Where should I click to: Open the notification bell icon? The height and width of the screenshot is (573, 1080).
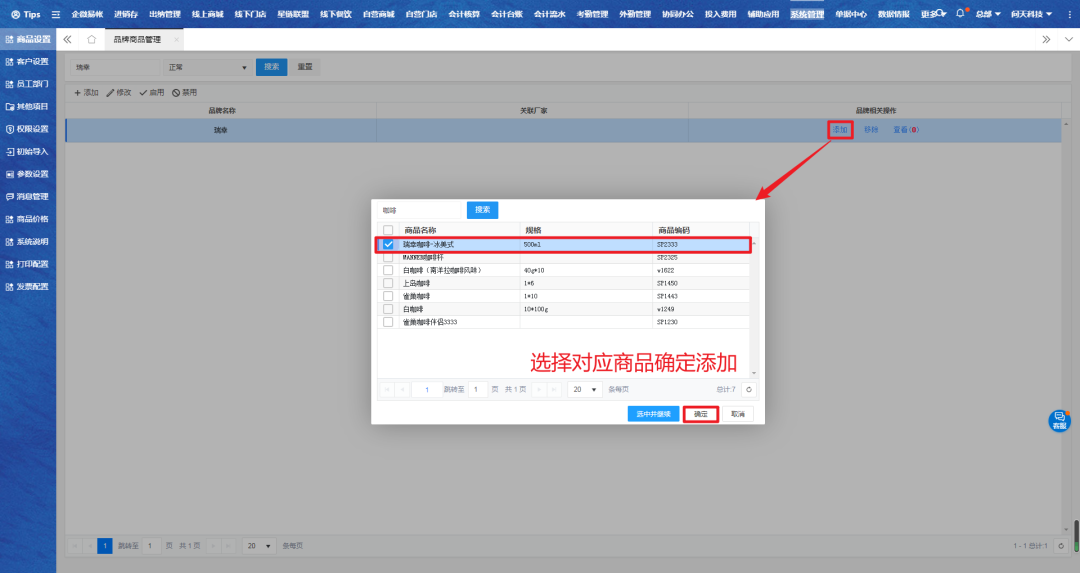tap(960, 14)
